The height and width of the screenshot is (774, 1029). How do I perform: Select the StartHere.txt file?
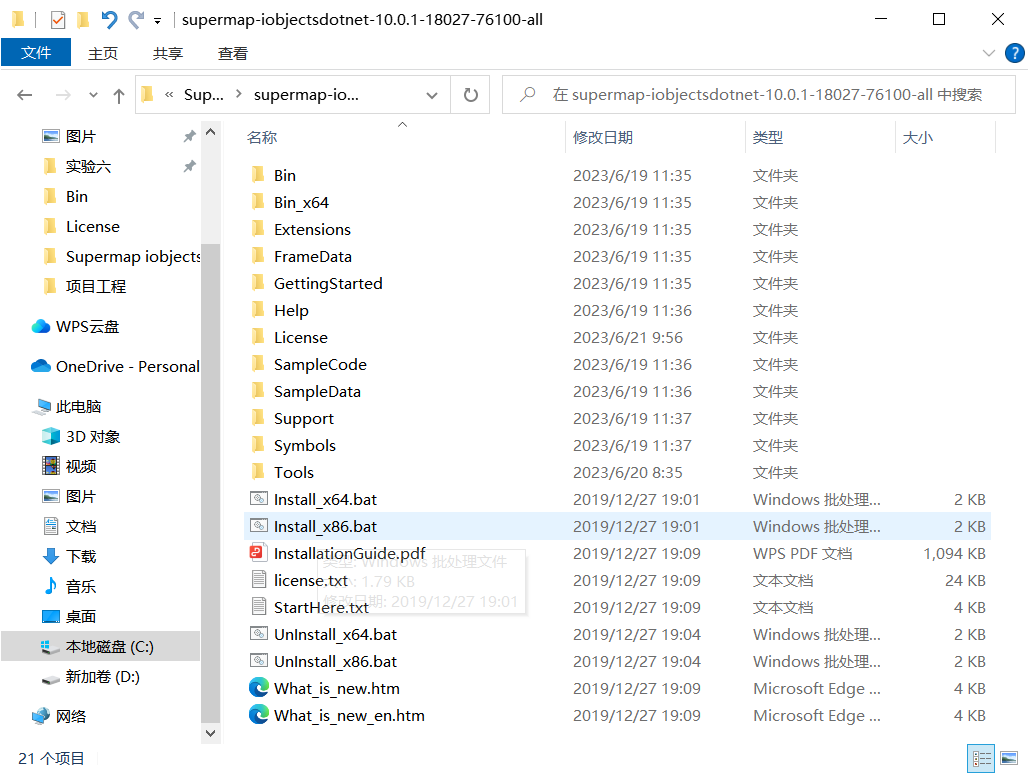[x=321, y=607]
